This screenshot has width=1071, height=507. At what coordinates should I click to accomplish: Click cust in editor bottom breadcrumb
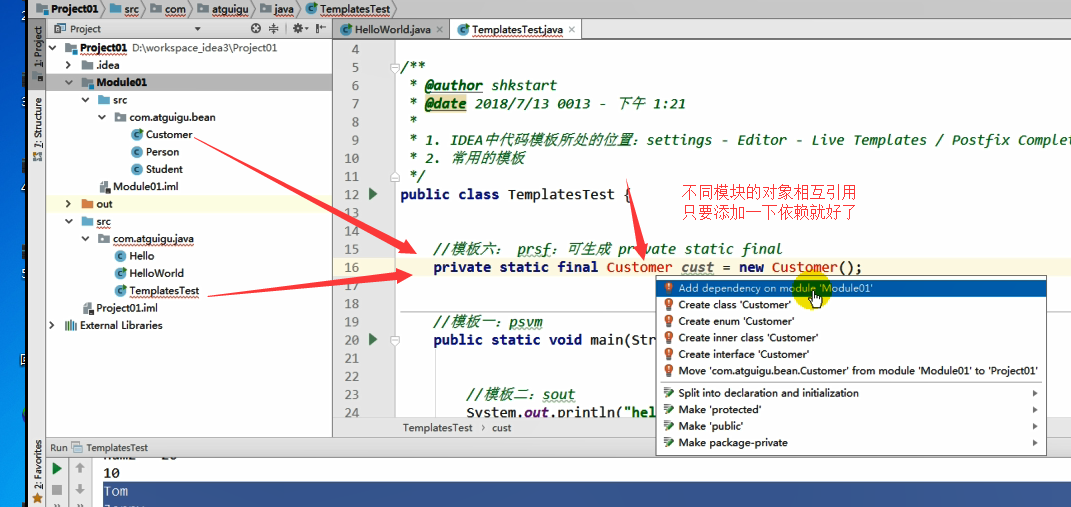[x=500, y=428]
